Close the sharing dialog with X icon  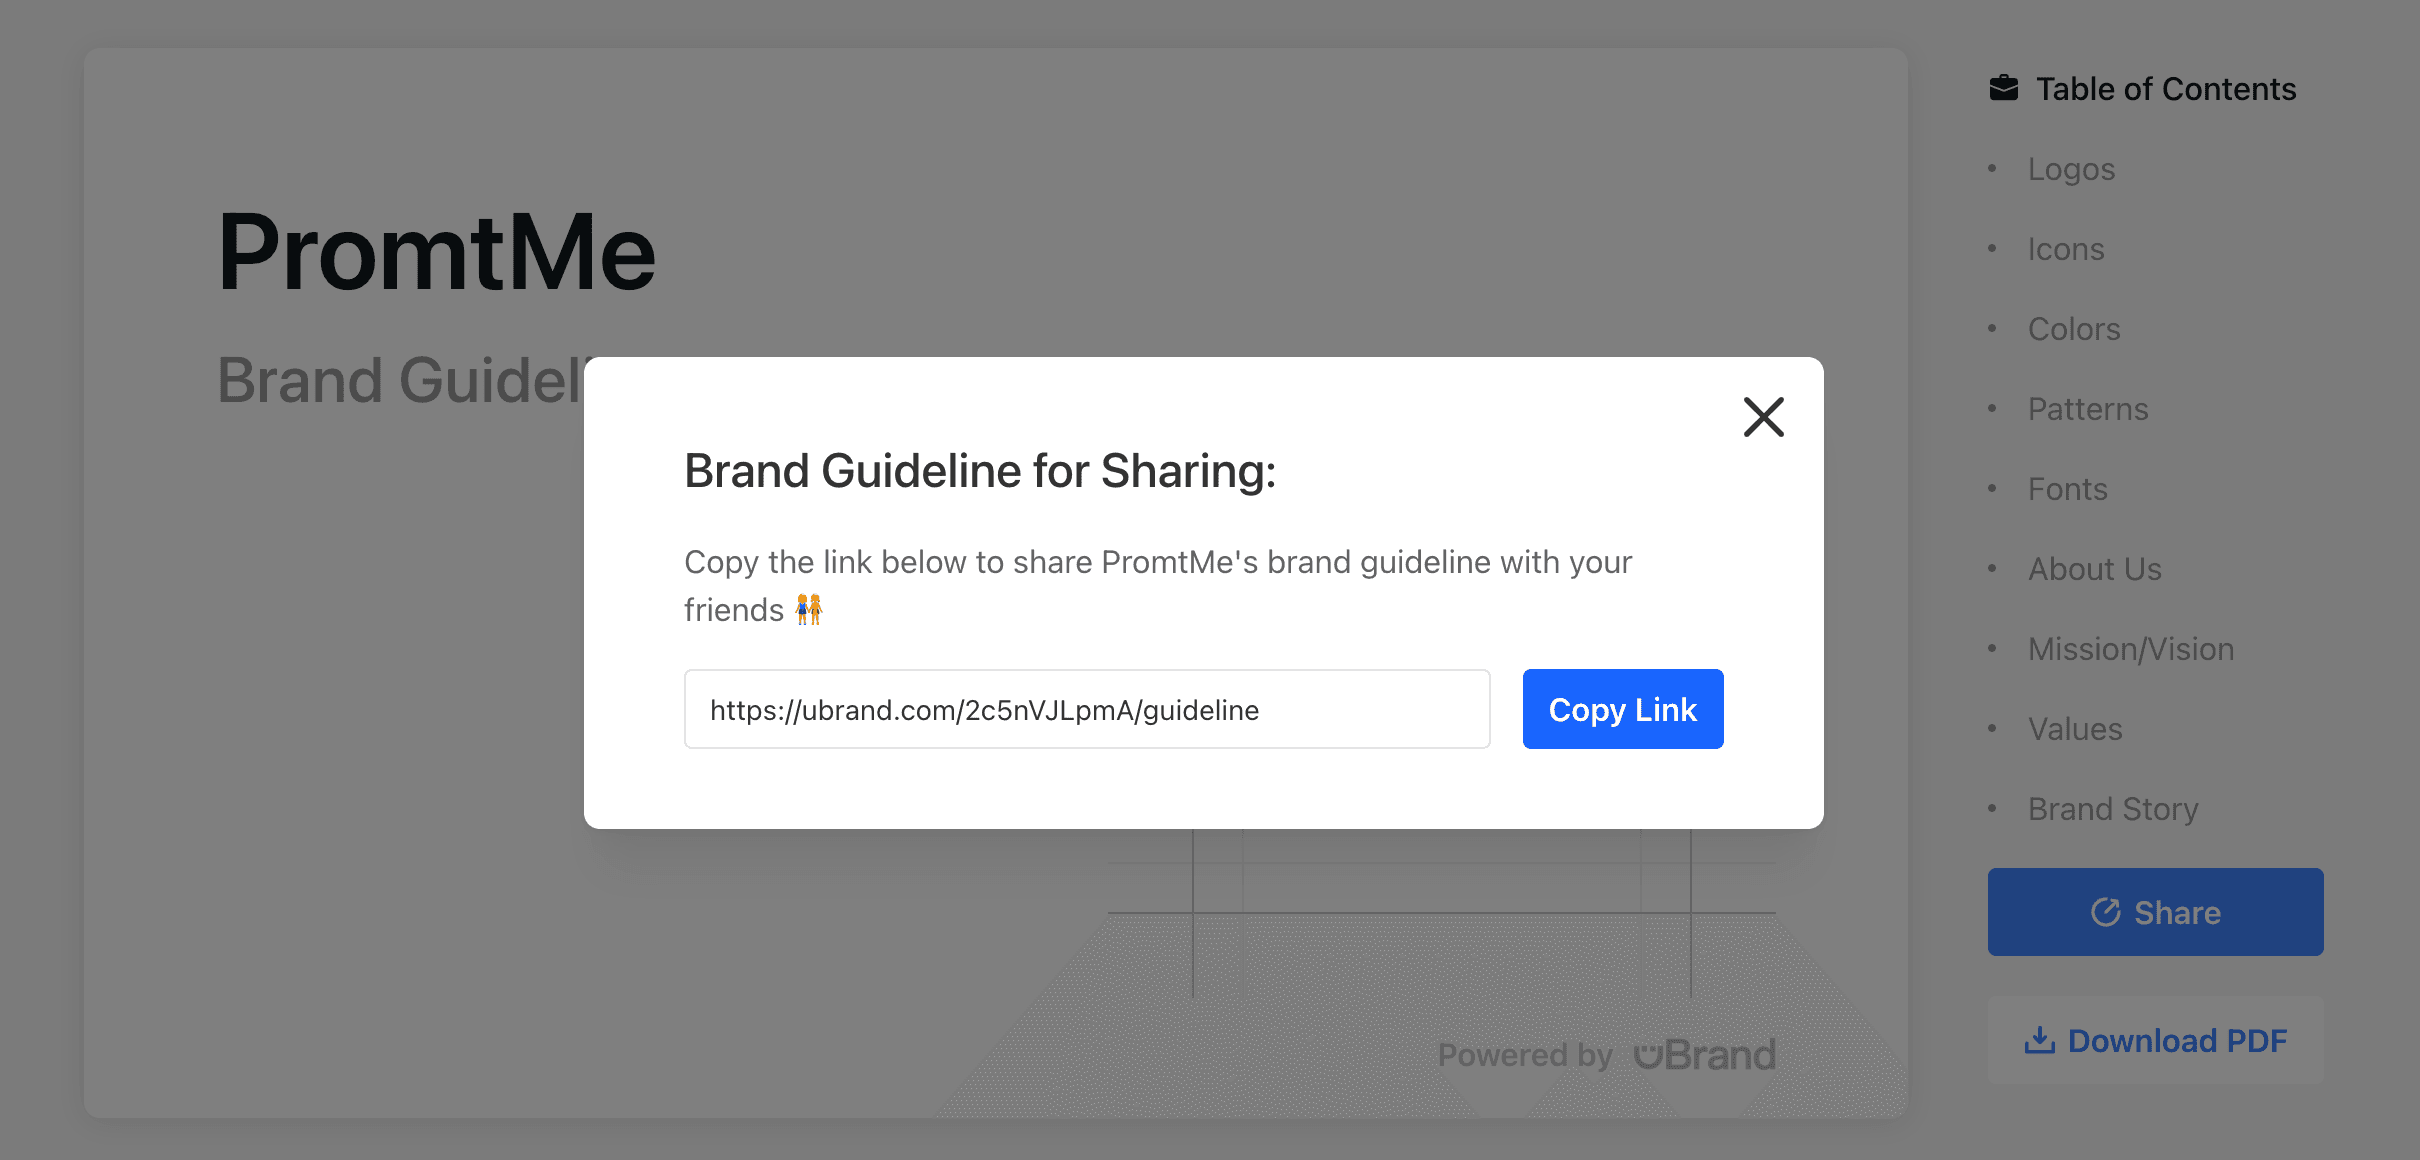coord(1763,417)
